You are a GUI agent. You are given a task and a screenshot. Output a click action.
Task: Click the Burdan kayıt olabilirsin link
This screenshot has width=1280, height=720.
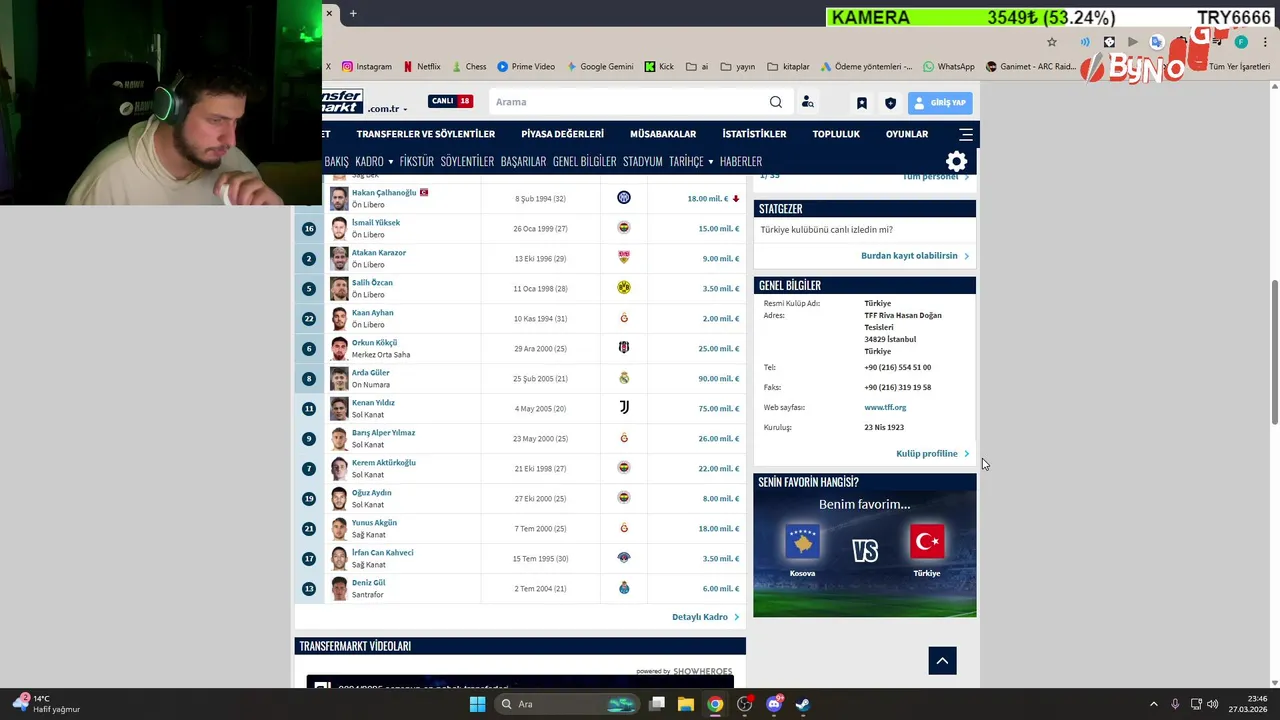tap(915, 256)
